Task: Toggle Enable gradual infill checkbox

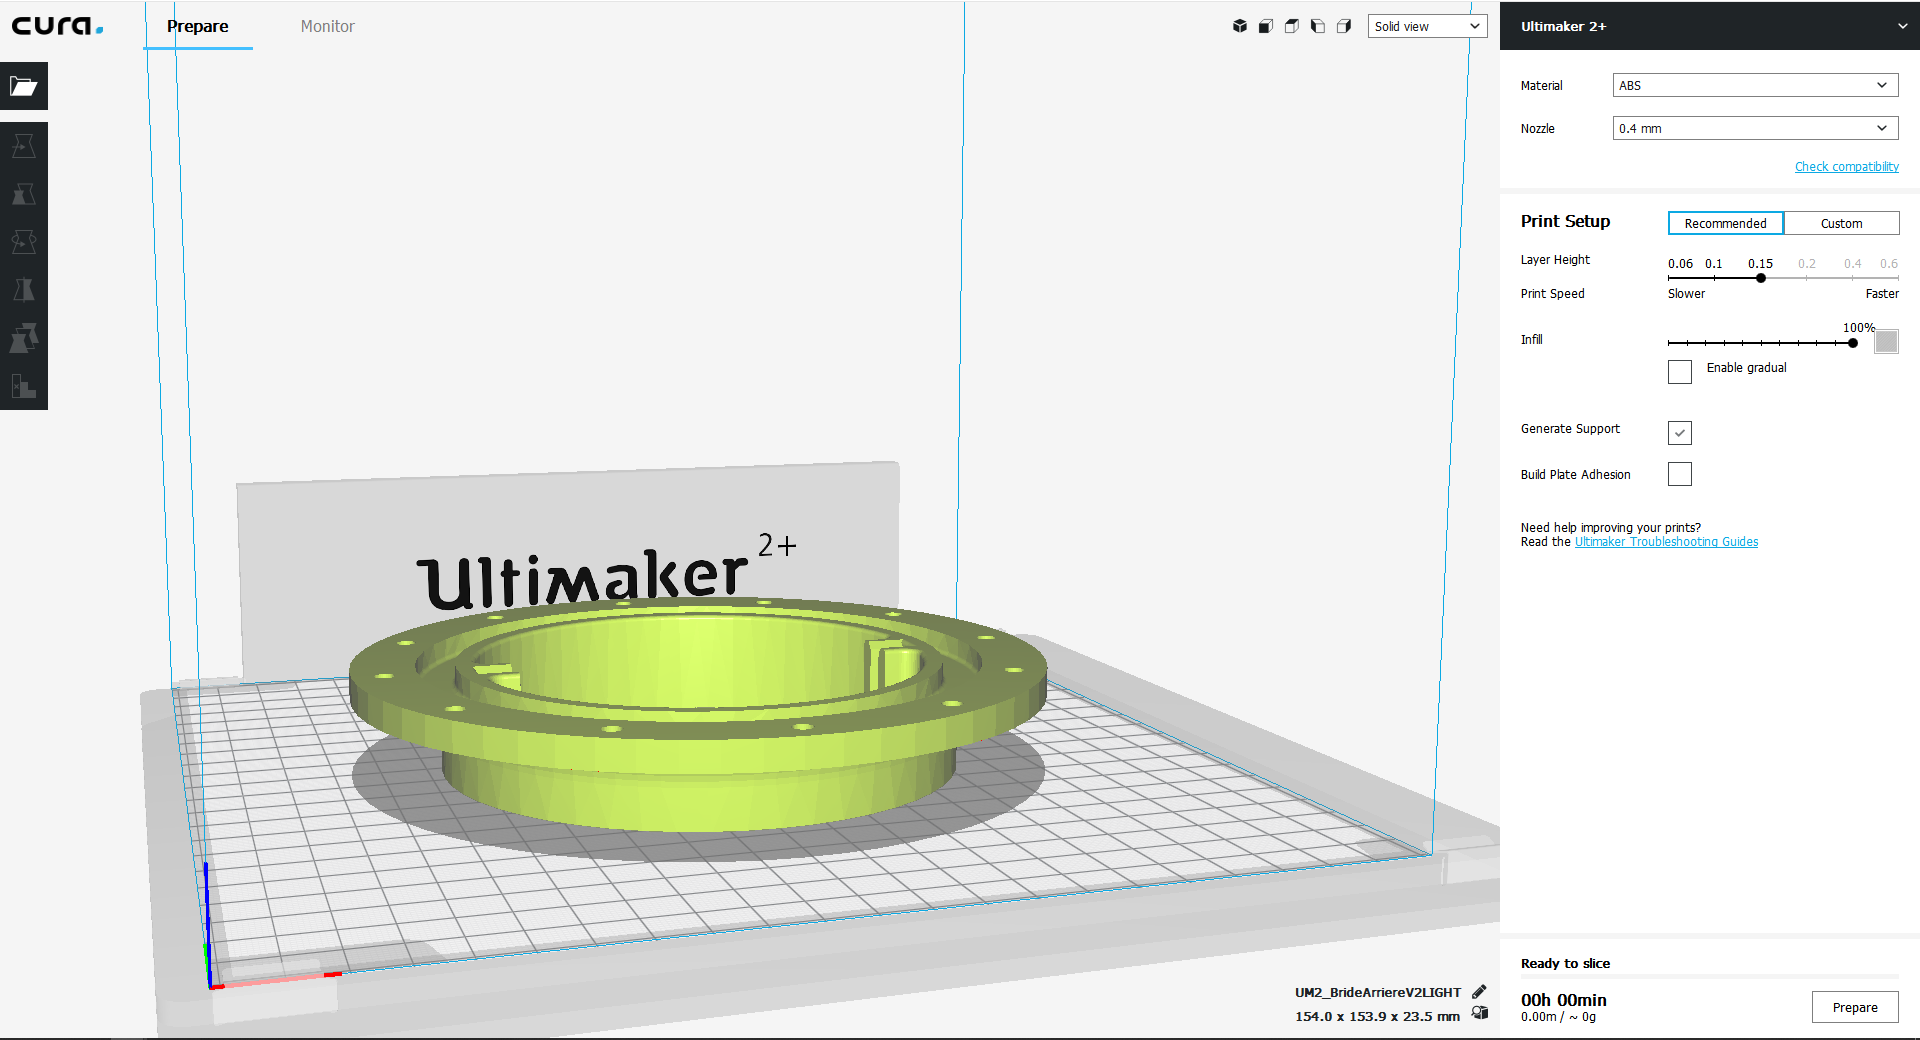Action: [x=1680, y=371]
